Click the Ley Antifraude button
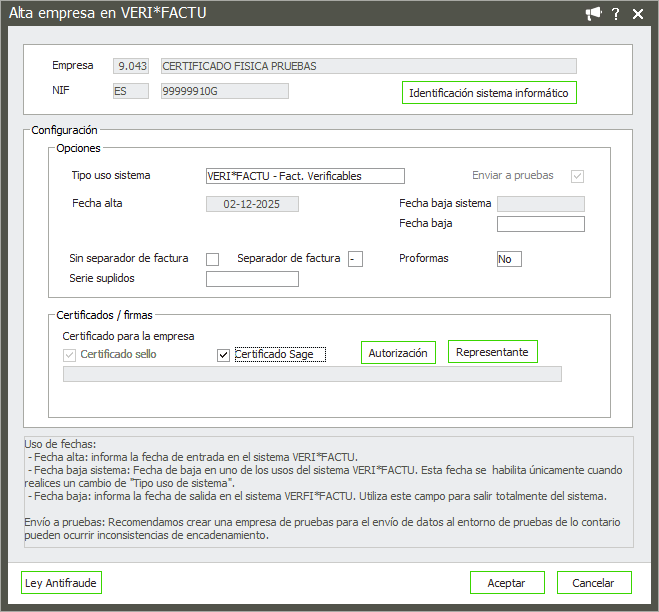Screen dimensions: 659x612 click(x=61, y=583)
